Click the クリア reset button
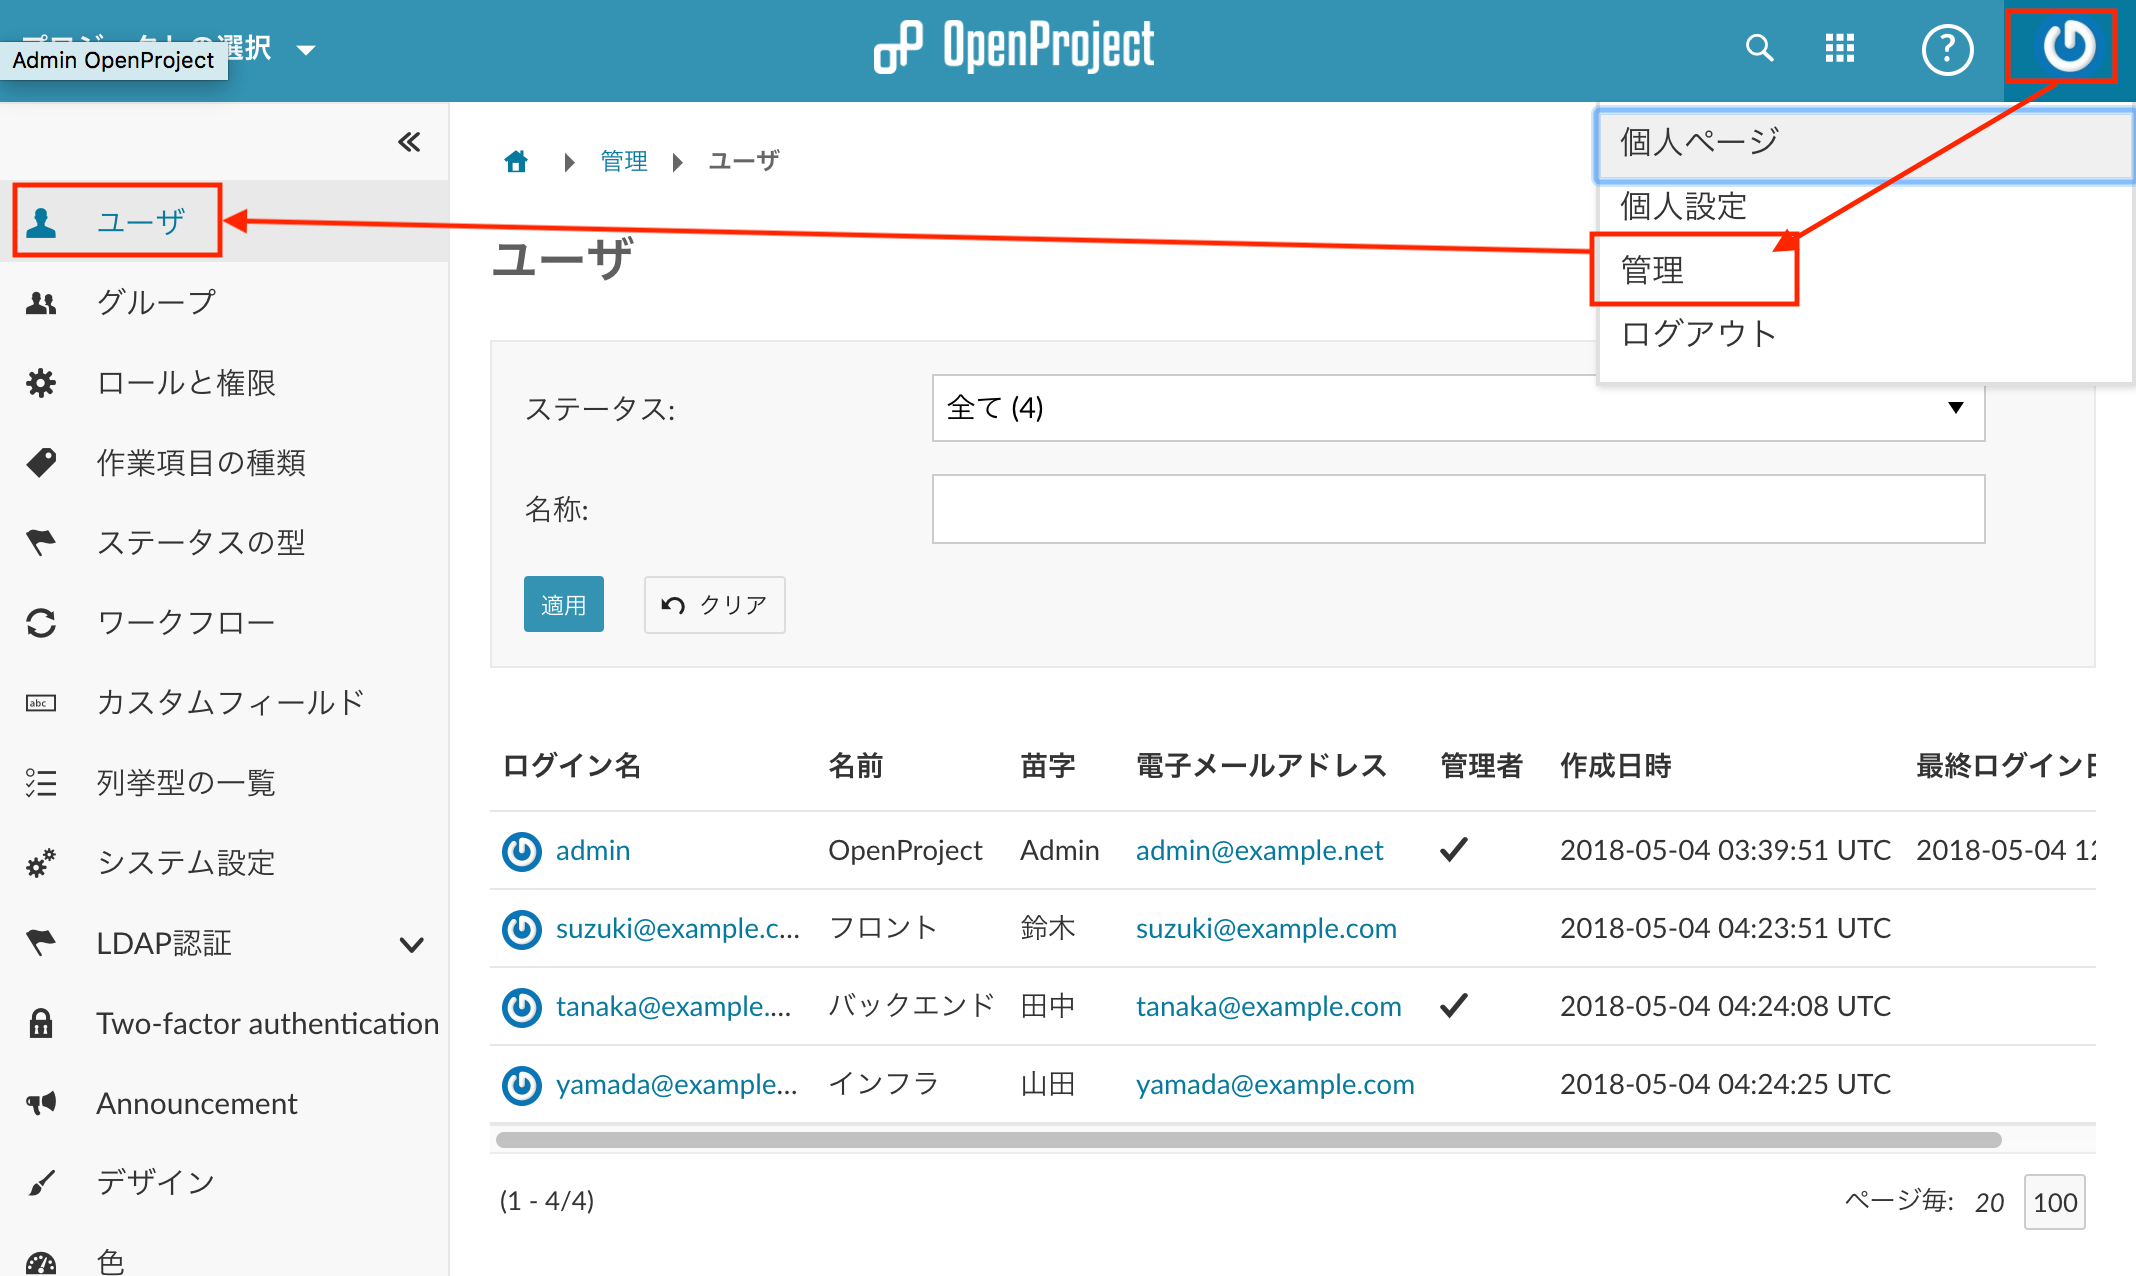The height and width of the screenshot is (1276, 2136). [714, 604]
